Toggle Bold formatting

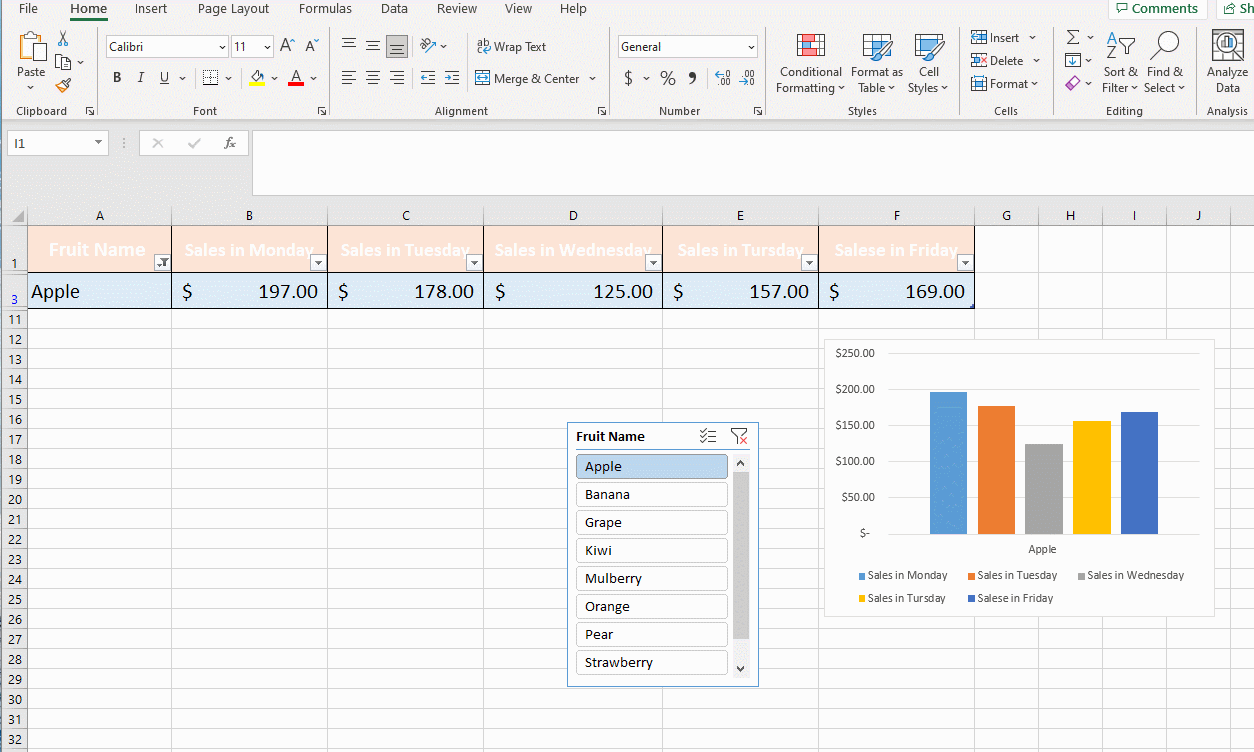[x=117, y=78]
